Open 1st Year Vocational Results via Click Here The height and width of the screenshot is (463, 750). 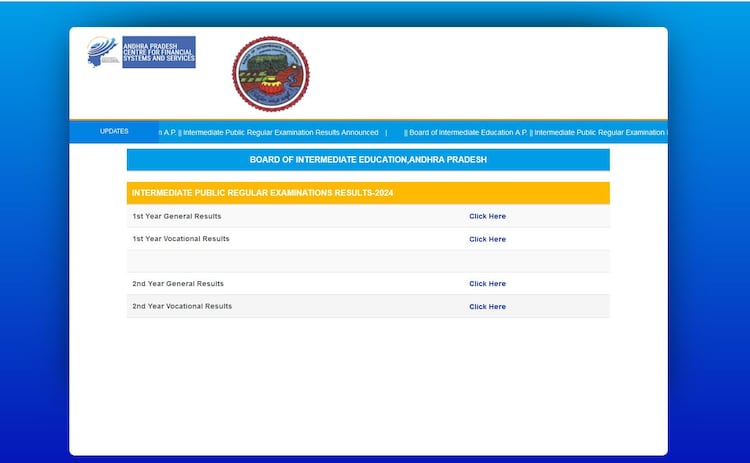click(487, 239)
